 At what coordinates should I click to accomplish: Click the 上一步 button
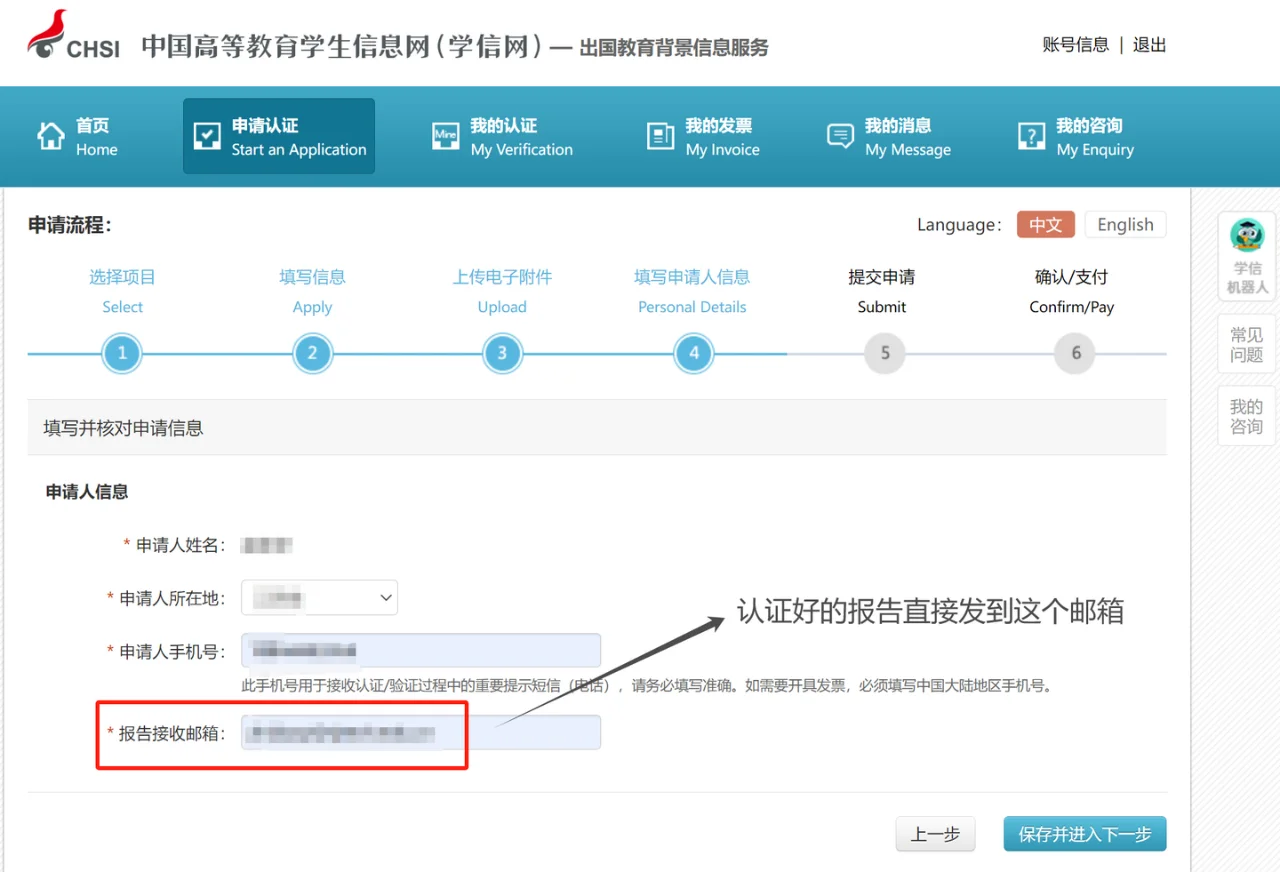935,834
